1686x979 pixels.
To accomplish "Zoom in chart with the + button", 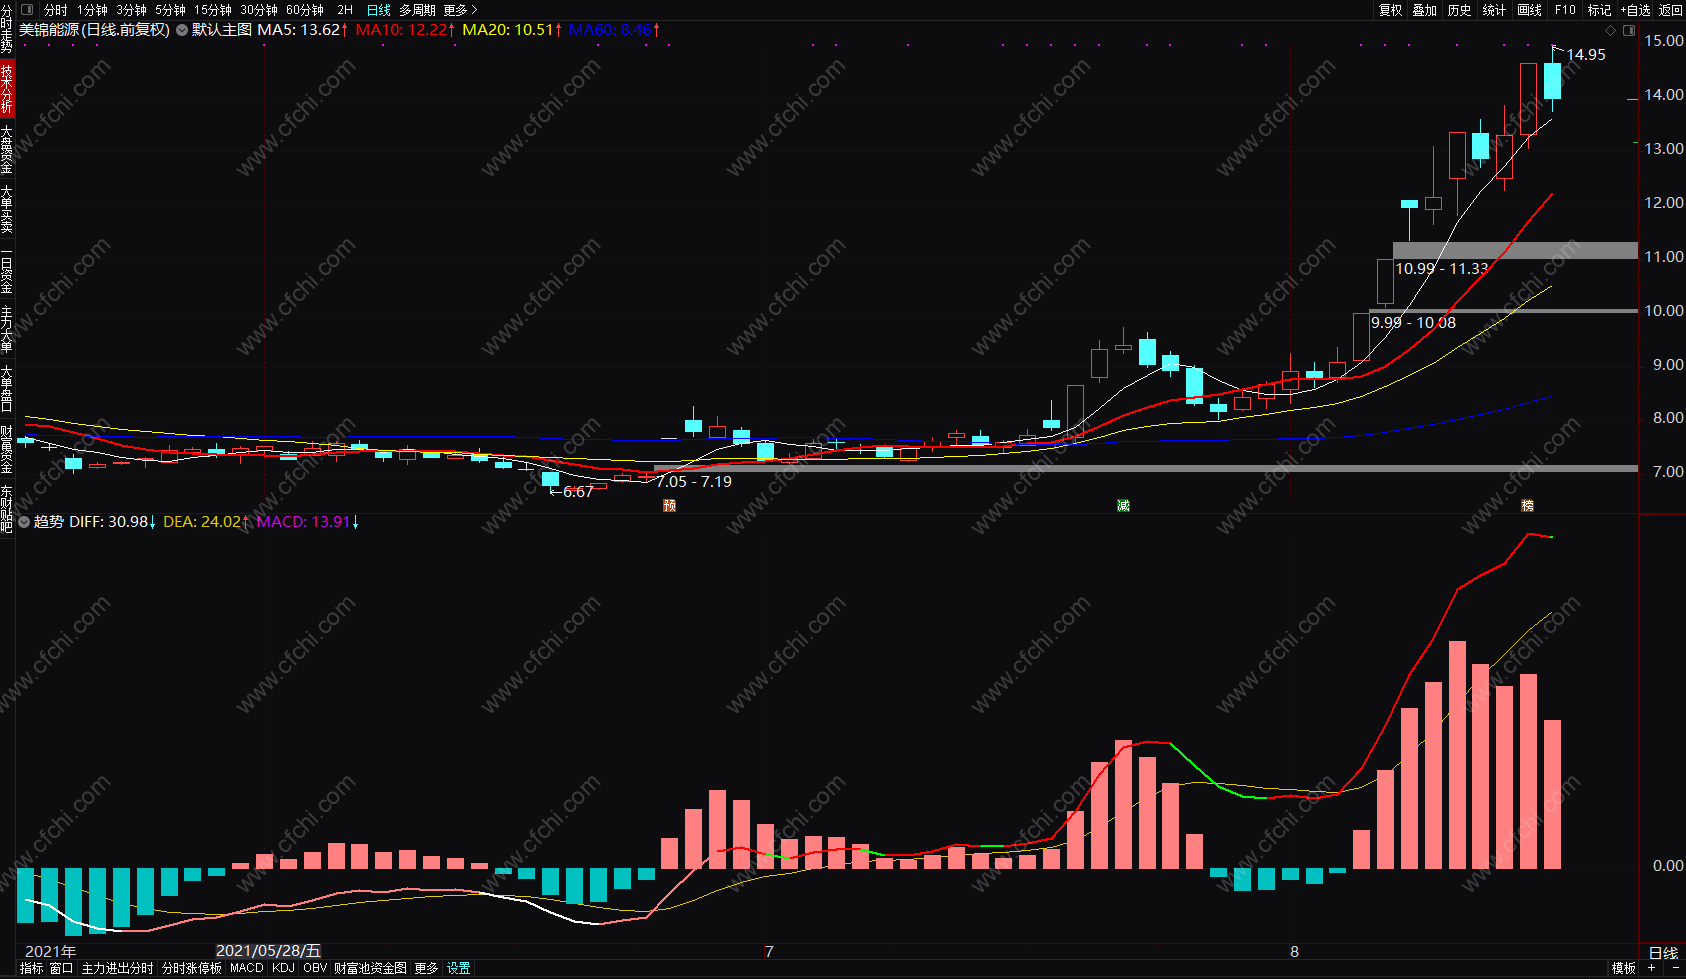I will tap(1652, 968).
